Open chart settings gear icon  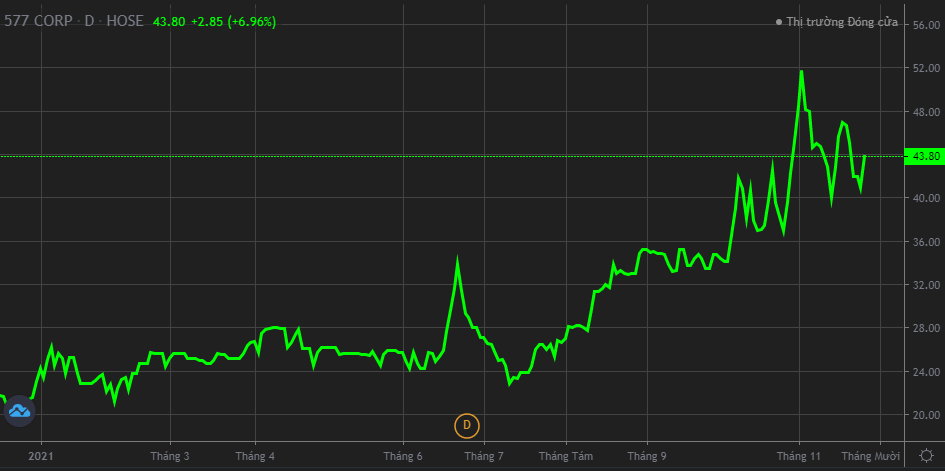coord(925,455)
